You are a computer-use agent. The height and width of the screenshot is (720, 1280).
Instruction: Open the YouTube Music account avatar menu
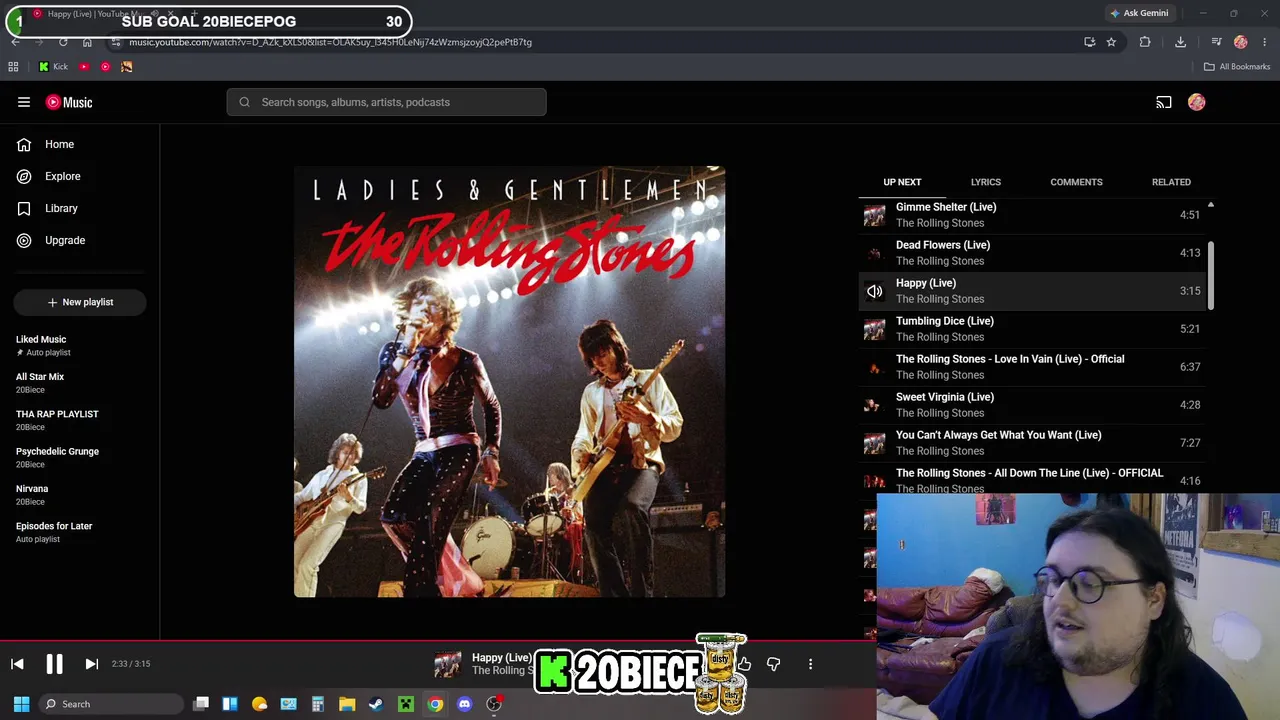1197,102
